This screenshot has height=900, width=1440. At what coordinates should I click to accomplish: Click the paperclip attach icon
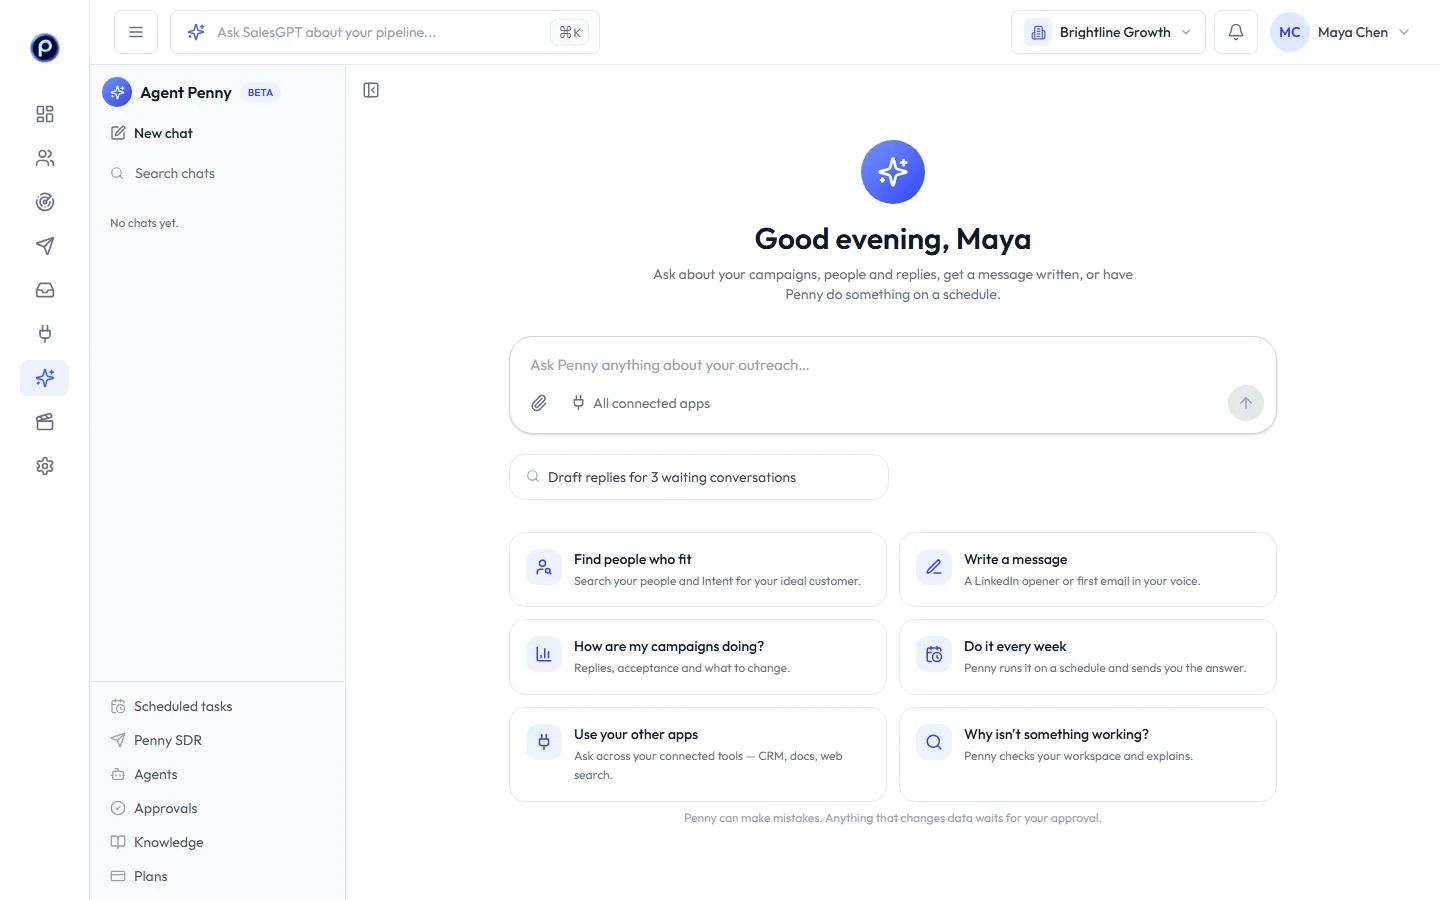[539, 403]
